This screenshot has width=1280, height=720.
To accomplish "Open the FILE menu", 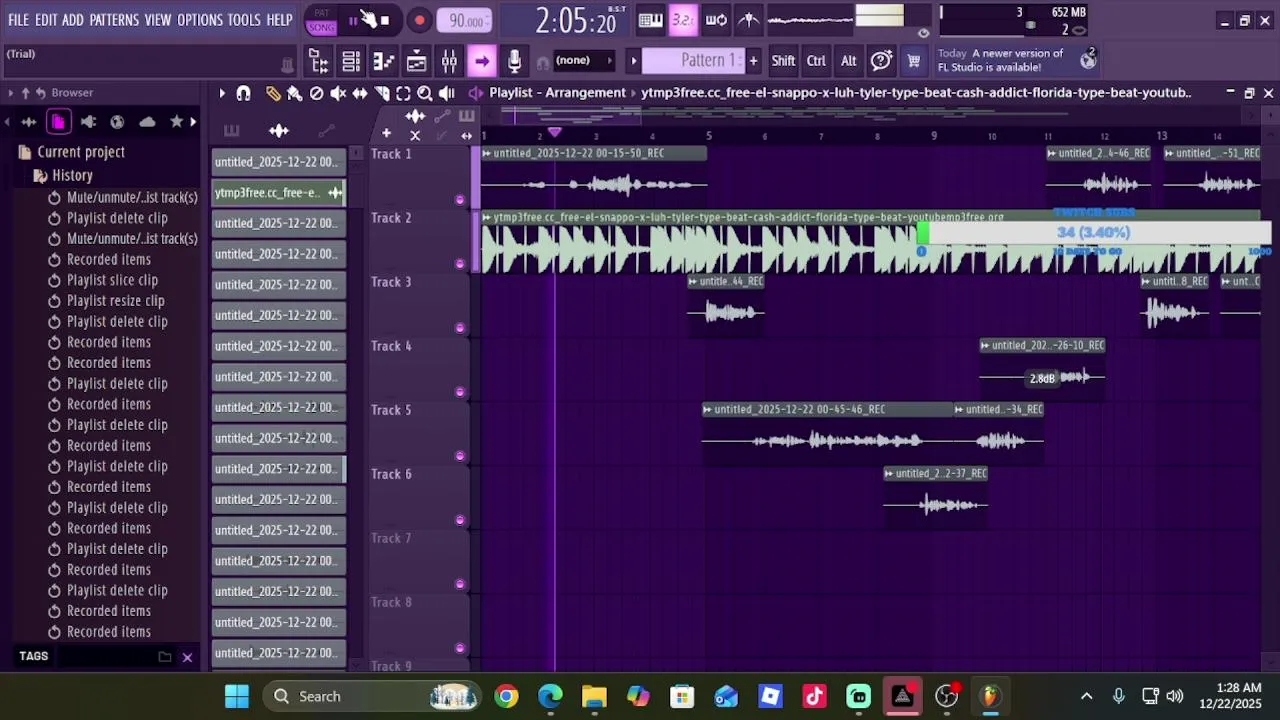I will [18, 20].
